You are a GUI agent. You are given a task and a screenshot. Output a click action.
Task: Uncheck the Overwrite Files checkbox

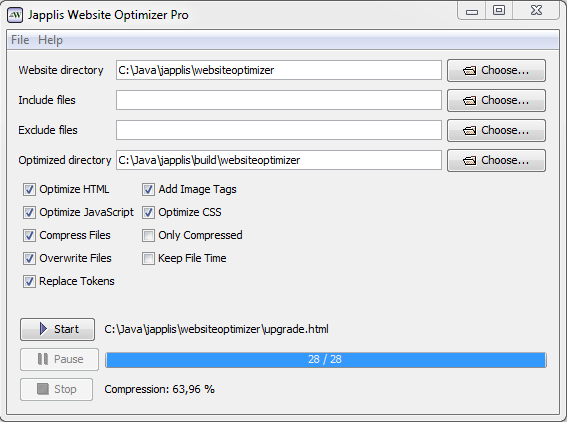[x=29, y=259]
